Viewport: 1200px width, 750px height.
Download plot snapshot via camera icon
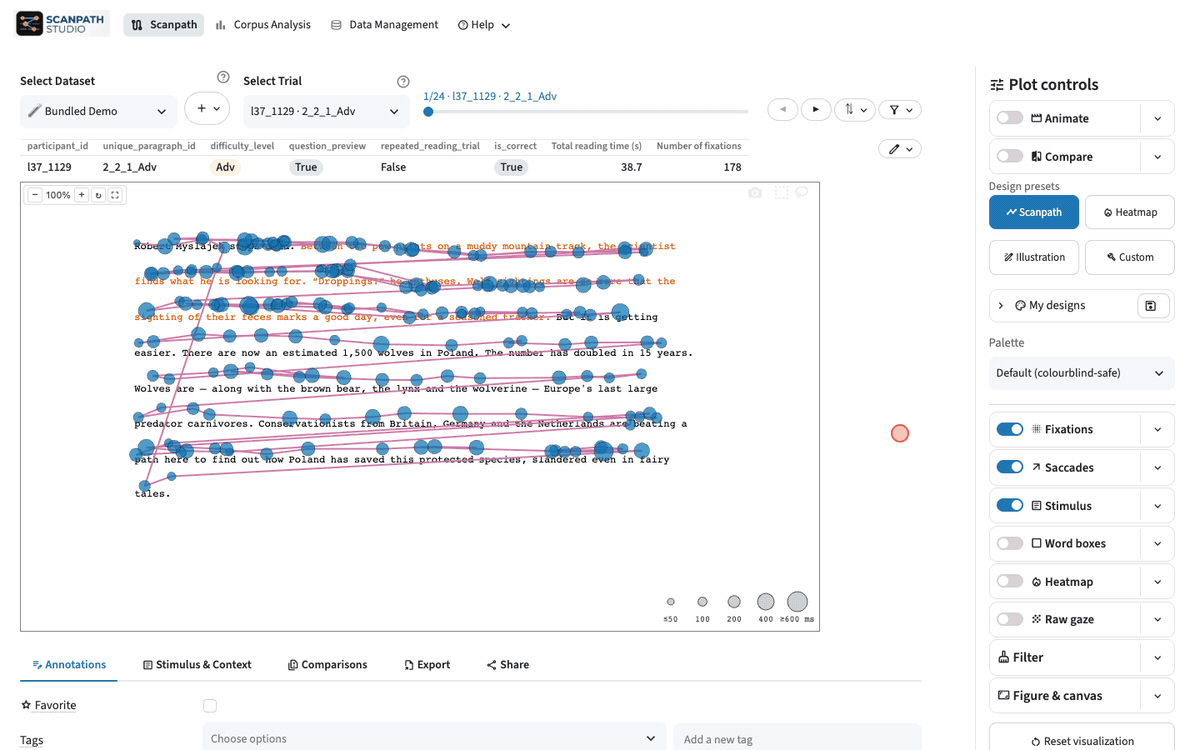coord(755,193)
